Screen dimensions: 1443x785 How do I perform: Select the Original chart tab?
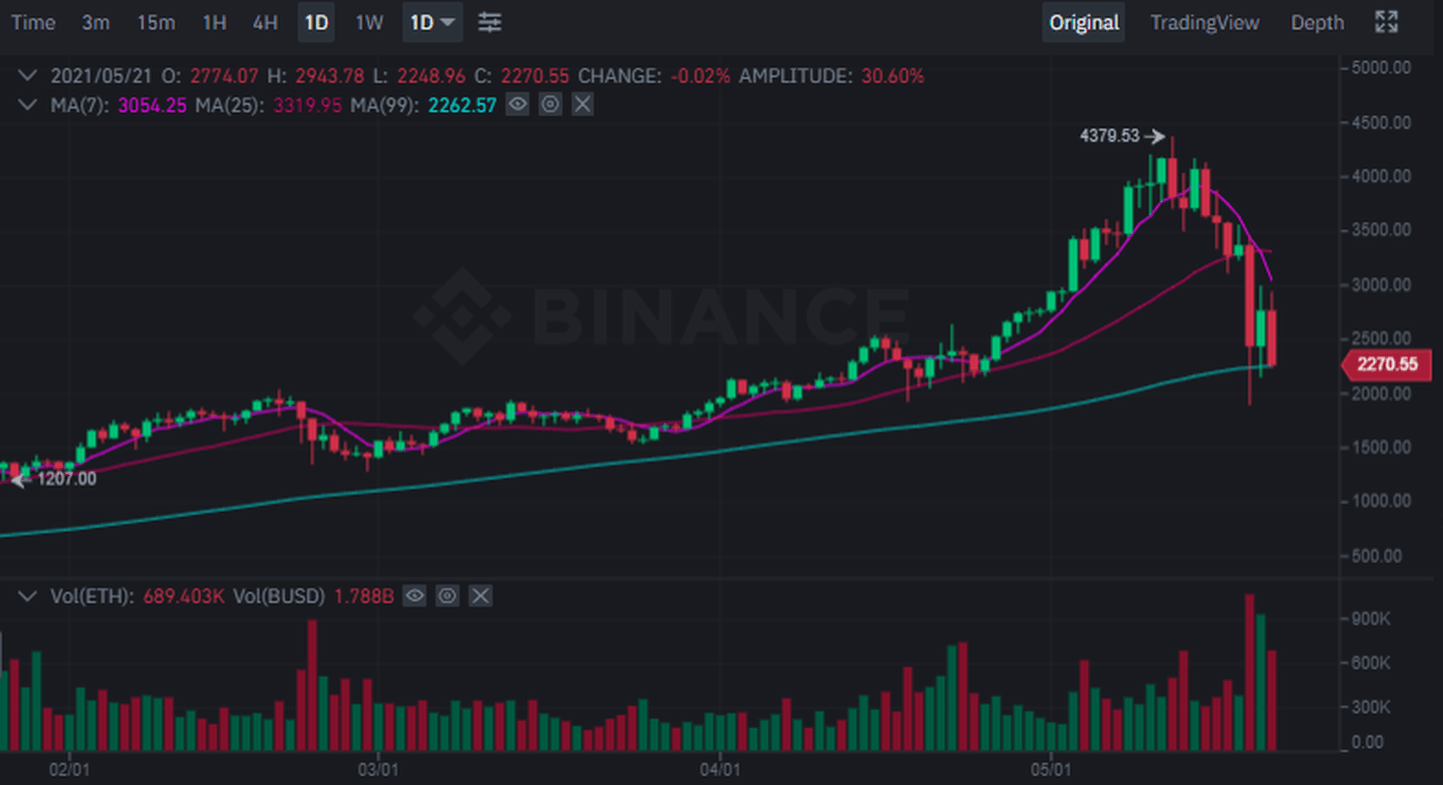coord(1084,22)
